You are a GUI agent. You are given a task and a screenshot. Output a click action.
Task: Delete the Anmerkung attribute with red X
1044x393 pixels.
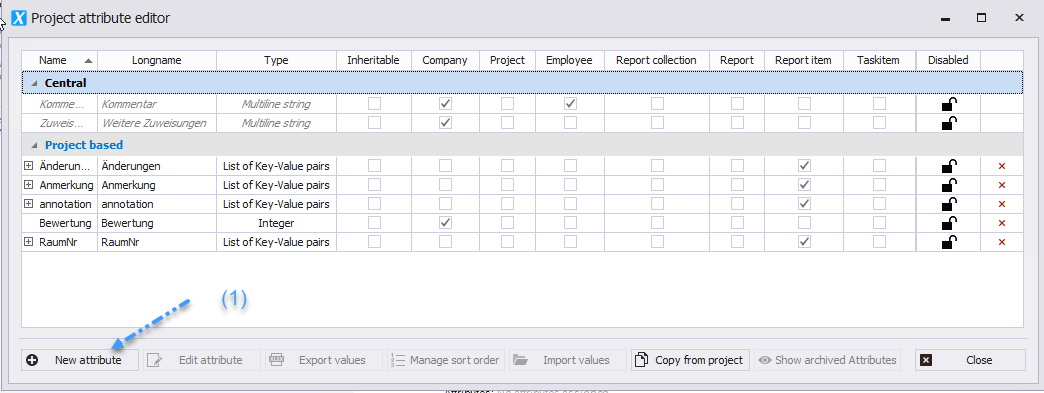click(1001, 185)
